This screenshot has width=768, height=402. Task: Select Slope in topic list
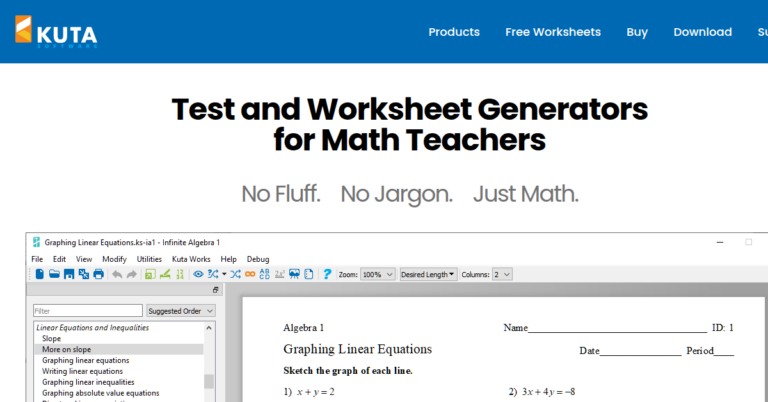point(51,338)
